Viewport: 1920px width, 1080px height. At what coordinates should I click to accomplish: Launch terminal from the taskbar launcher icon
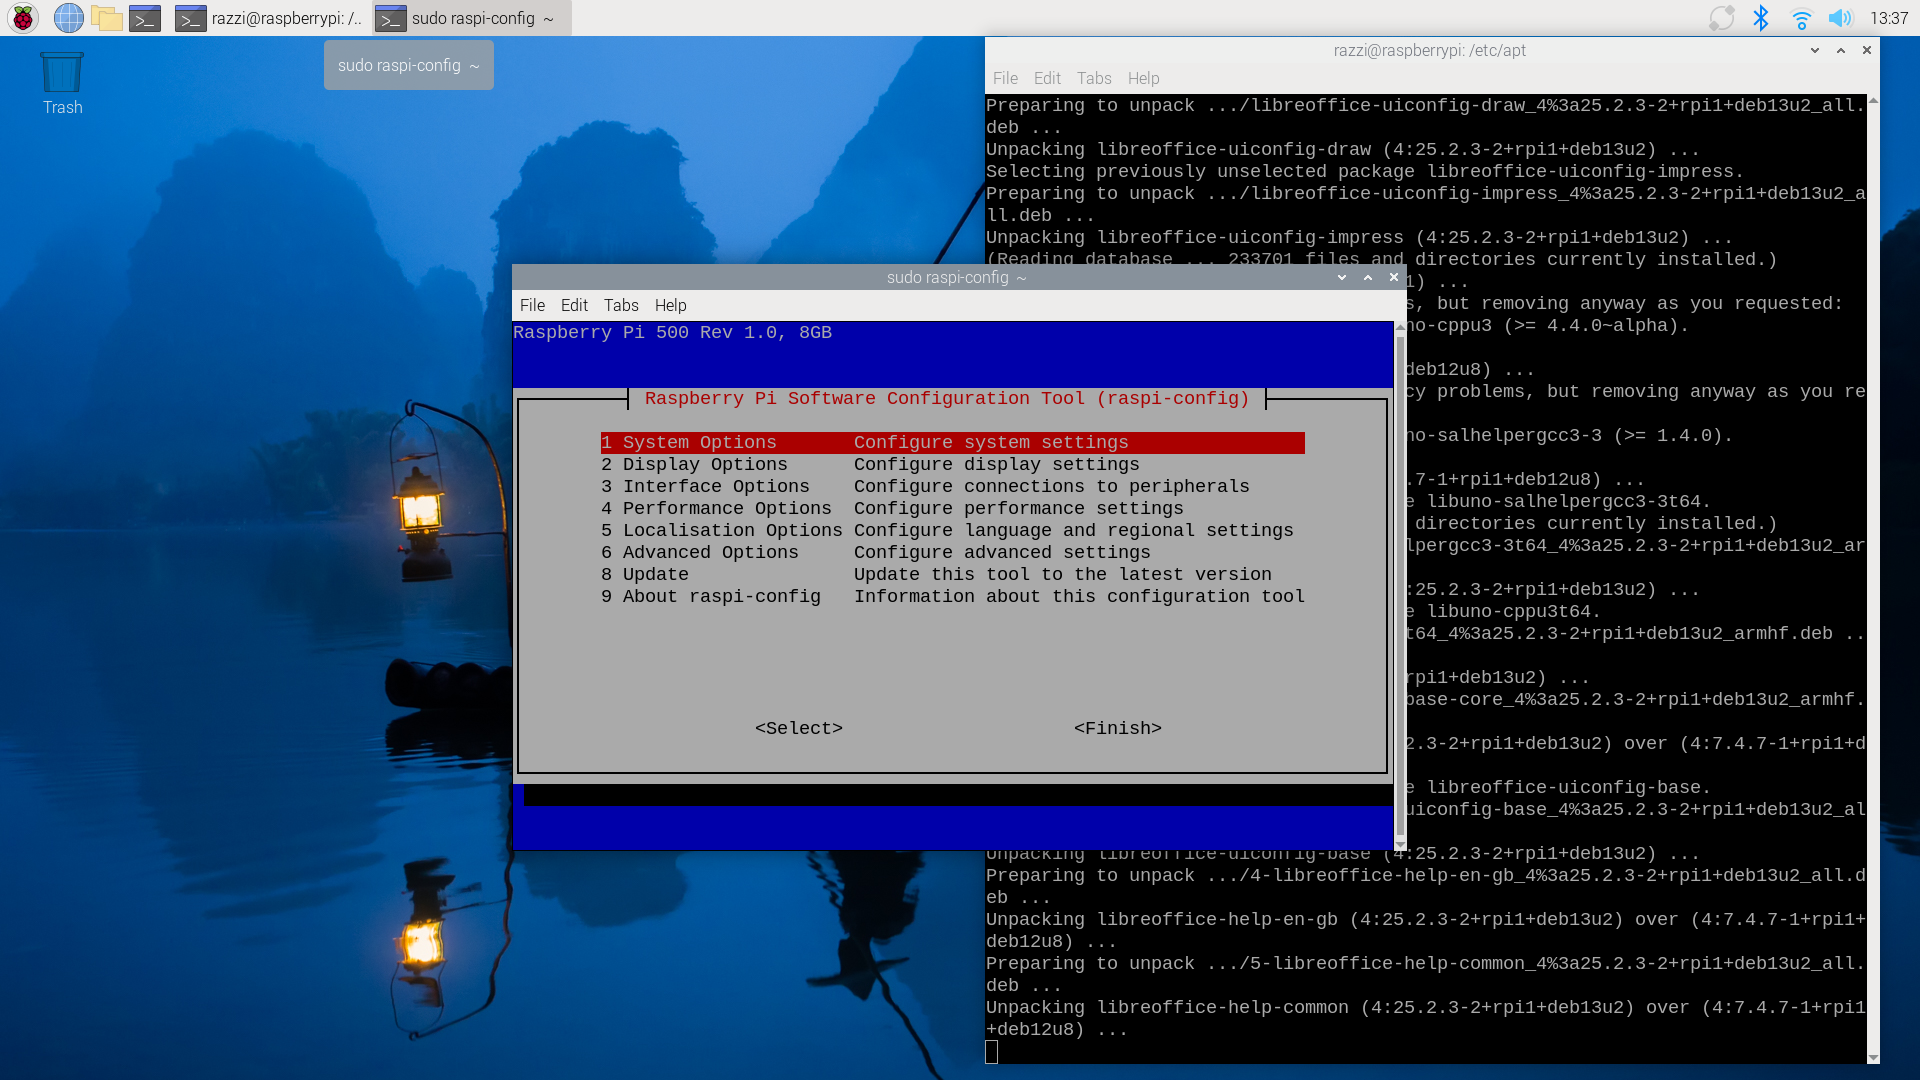tap(145, 18)
